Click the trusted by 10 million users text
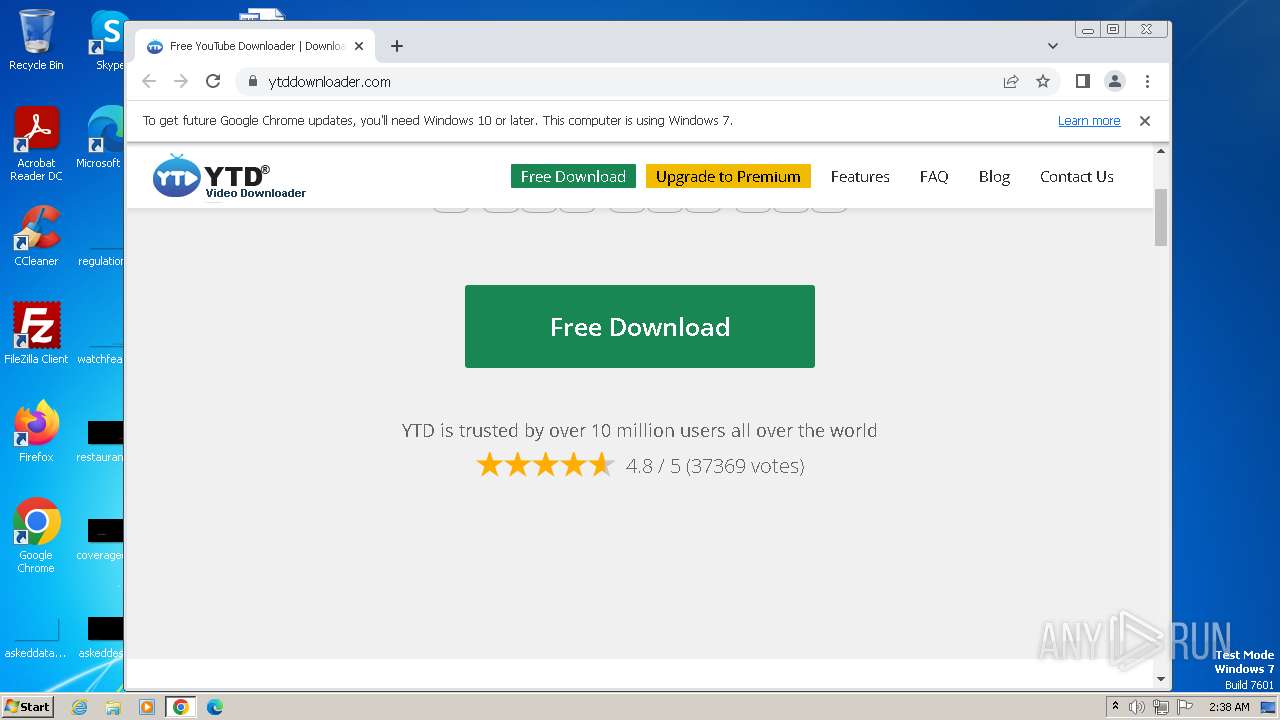The height and width of the screenshot is (720, 1280). click(639, 431)
